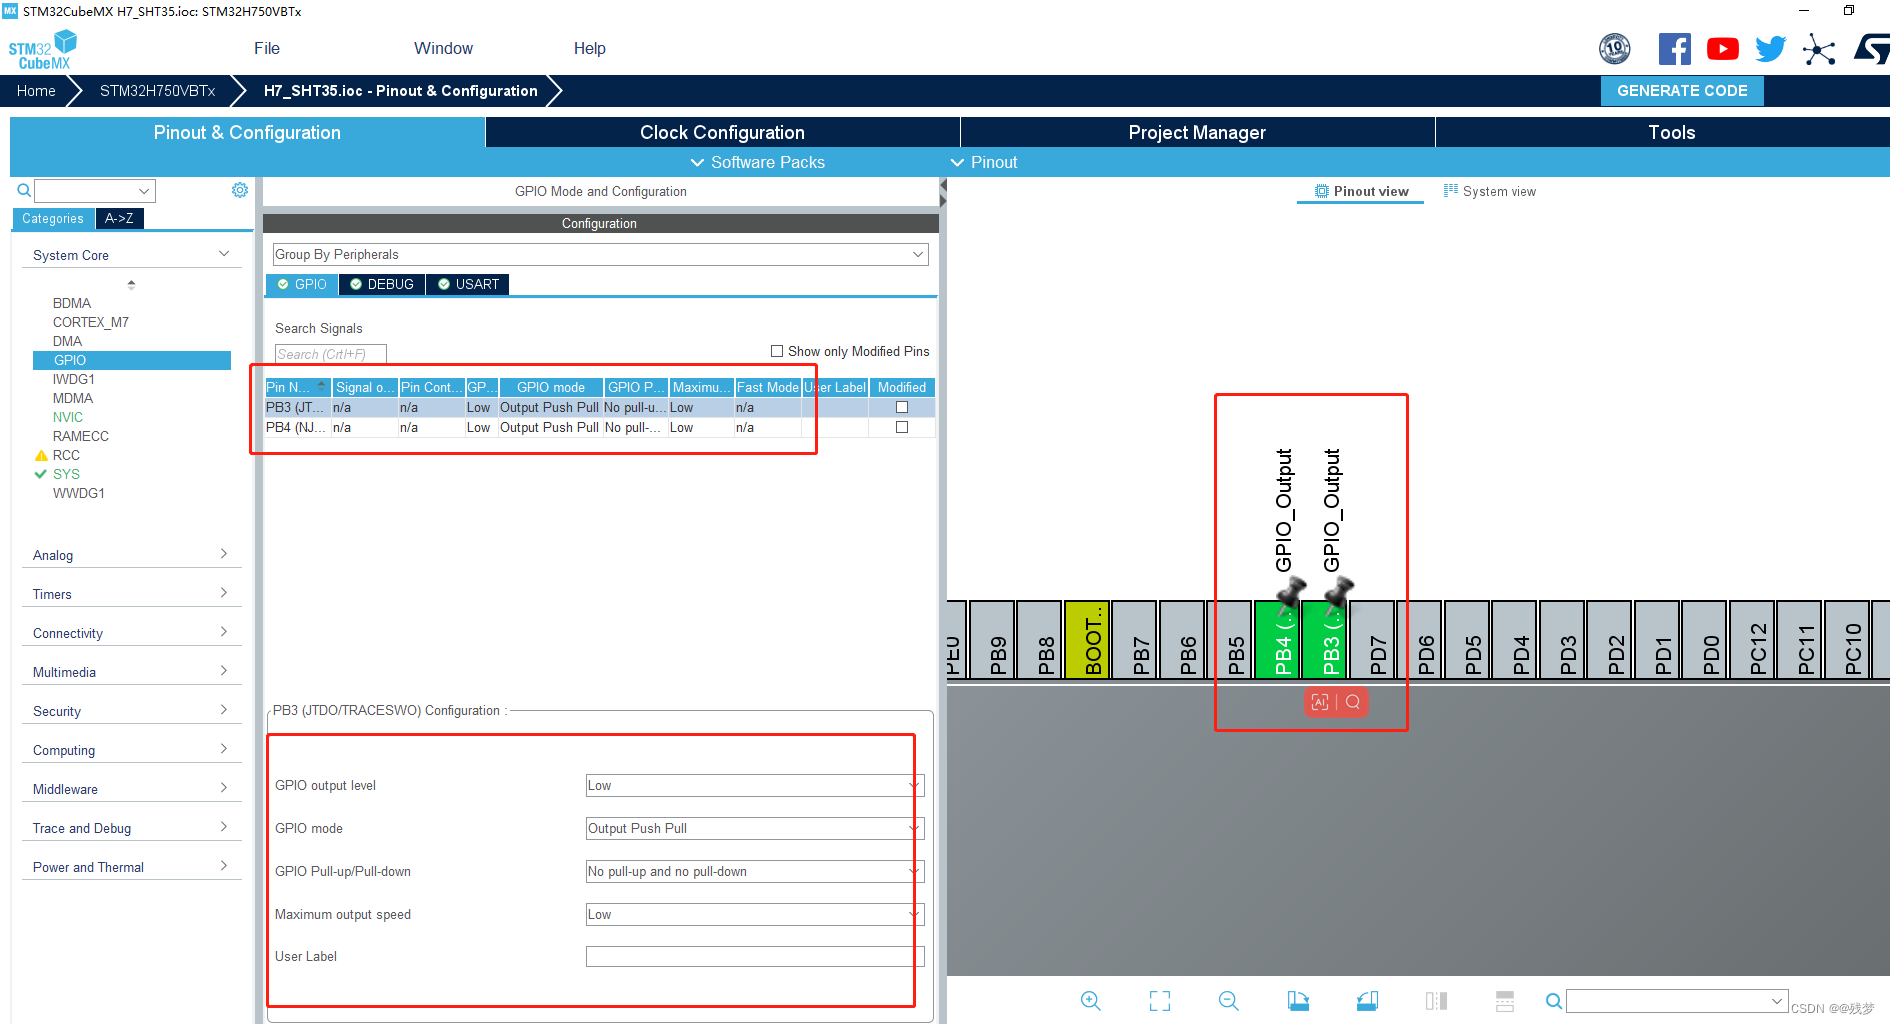Click the ST community network icon
The height and width of the screenshot is (1024, 1890).
(x=1819, y=49)
